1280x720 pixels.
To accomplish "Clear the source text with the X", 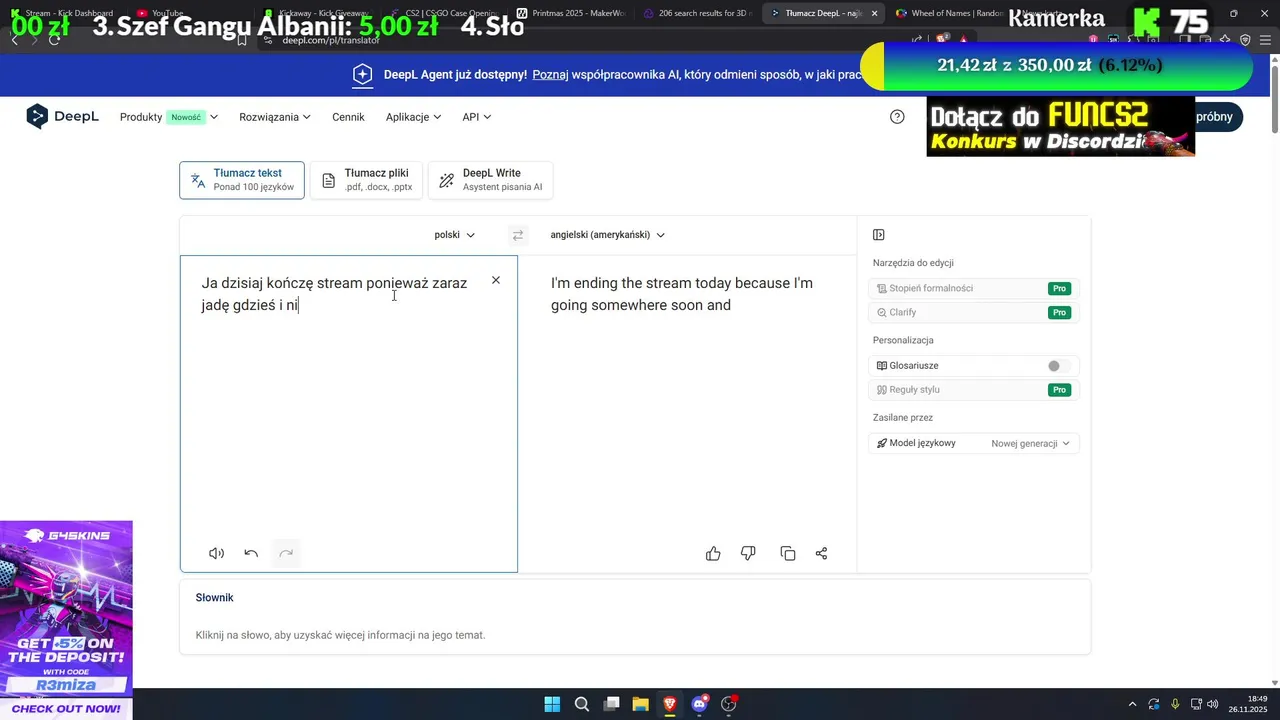I will pos(496,280).
